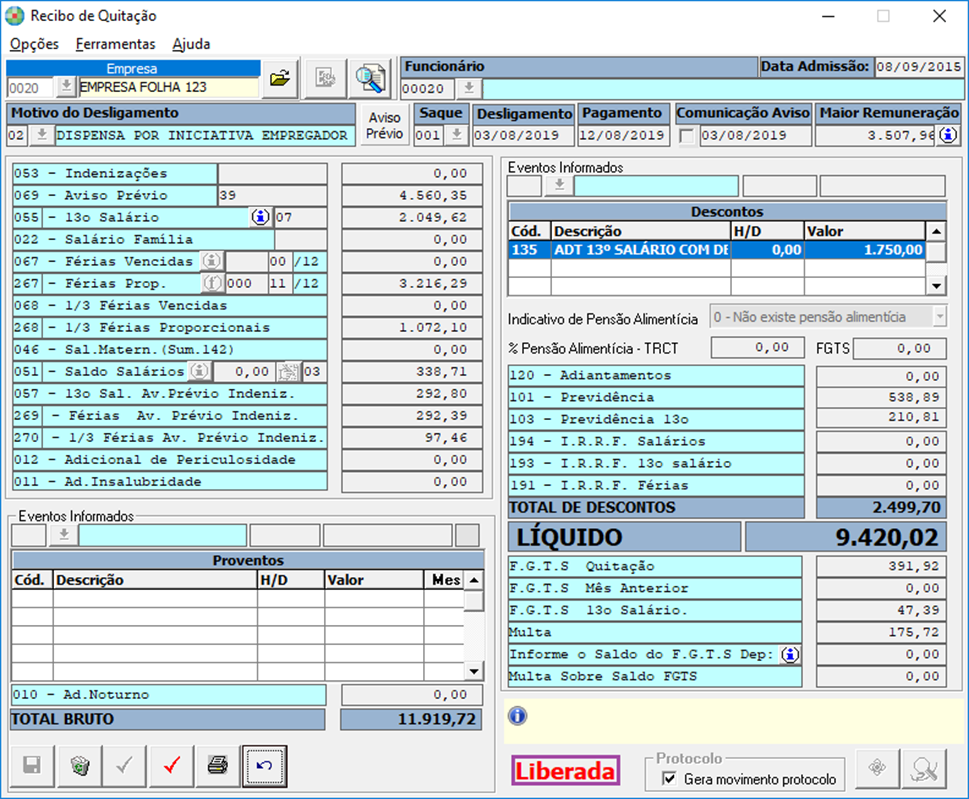This screenshot has width=969, height=799.
Task: Click the Multa value 175,72
Action: [881, 632]
